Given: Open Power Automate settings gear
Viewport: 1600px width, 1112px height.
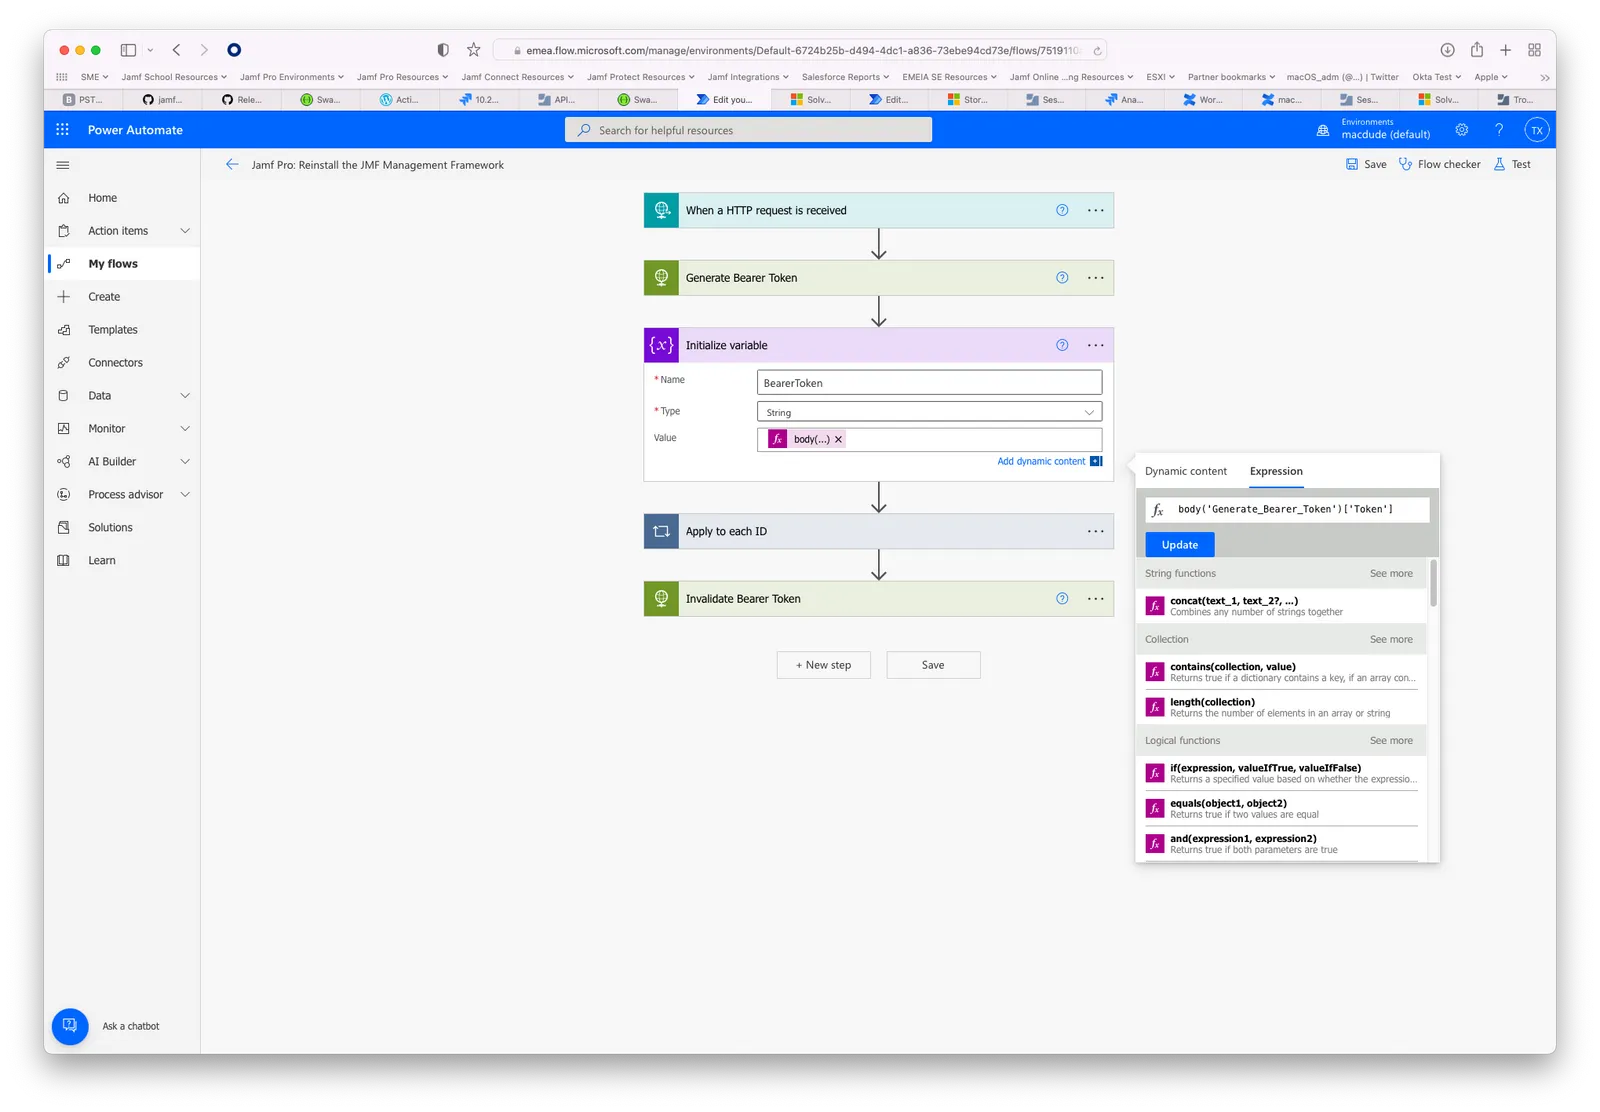Looking at the screenshot, I should pyautogui.click(x=1461, y=129).
